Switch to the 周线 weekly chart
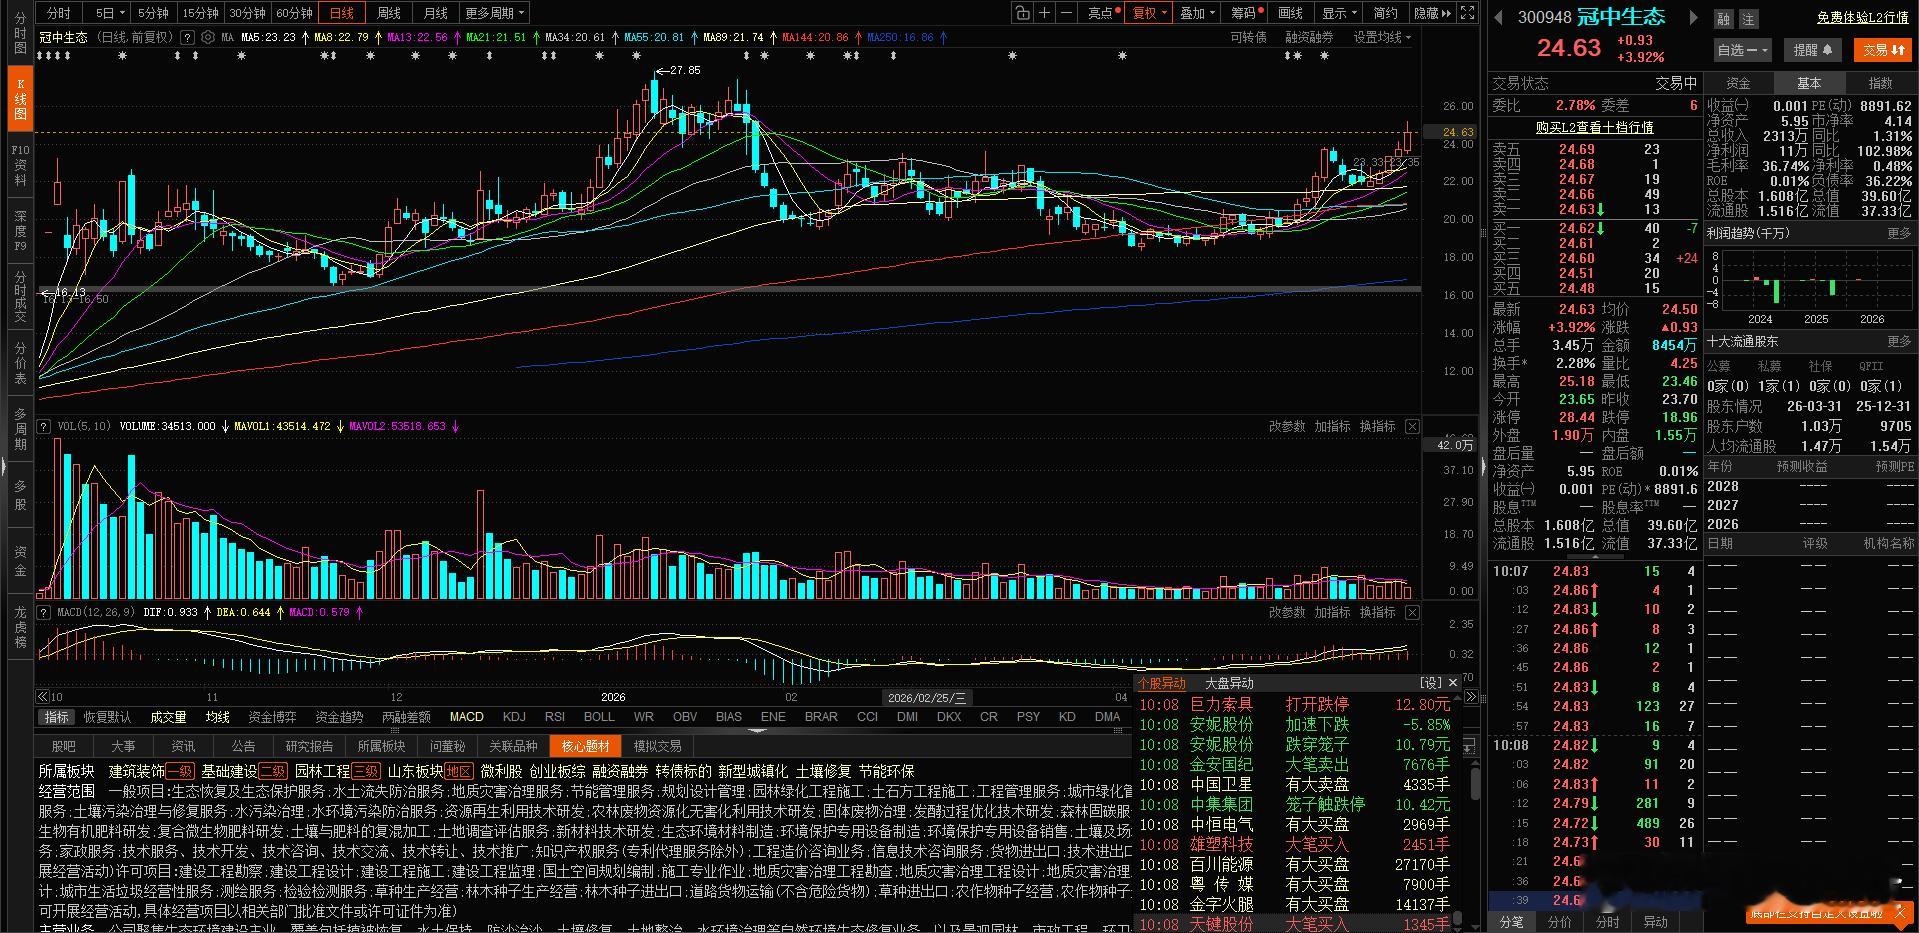The image size is (1919, 933). [x=389, y=13]
